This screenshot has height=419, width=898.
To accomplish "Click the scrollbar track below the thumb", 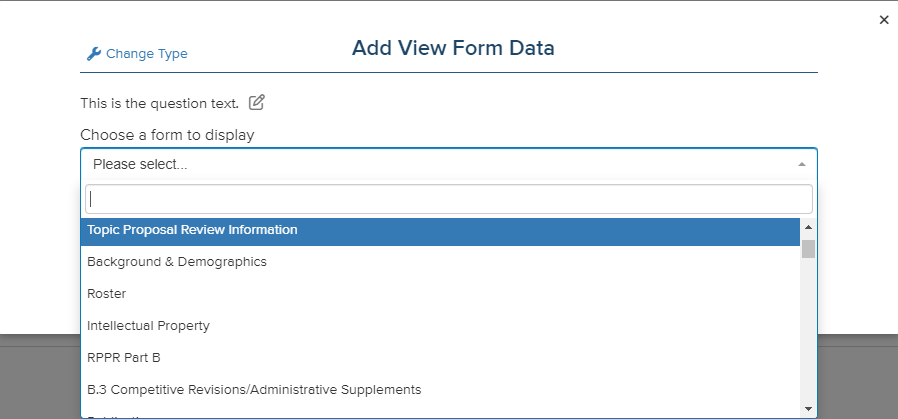I will 809,331.
